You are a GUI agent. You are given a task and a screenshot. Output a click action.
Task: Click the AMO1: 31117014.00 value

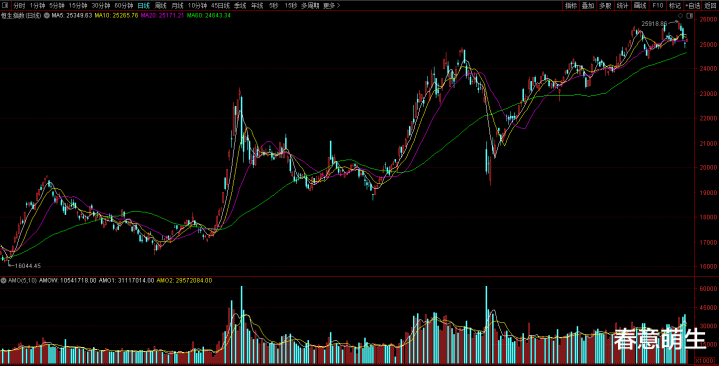[127, 280]
